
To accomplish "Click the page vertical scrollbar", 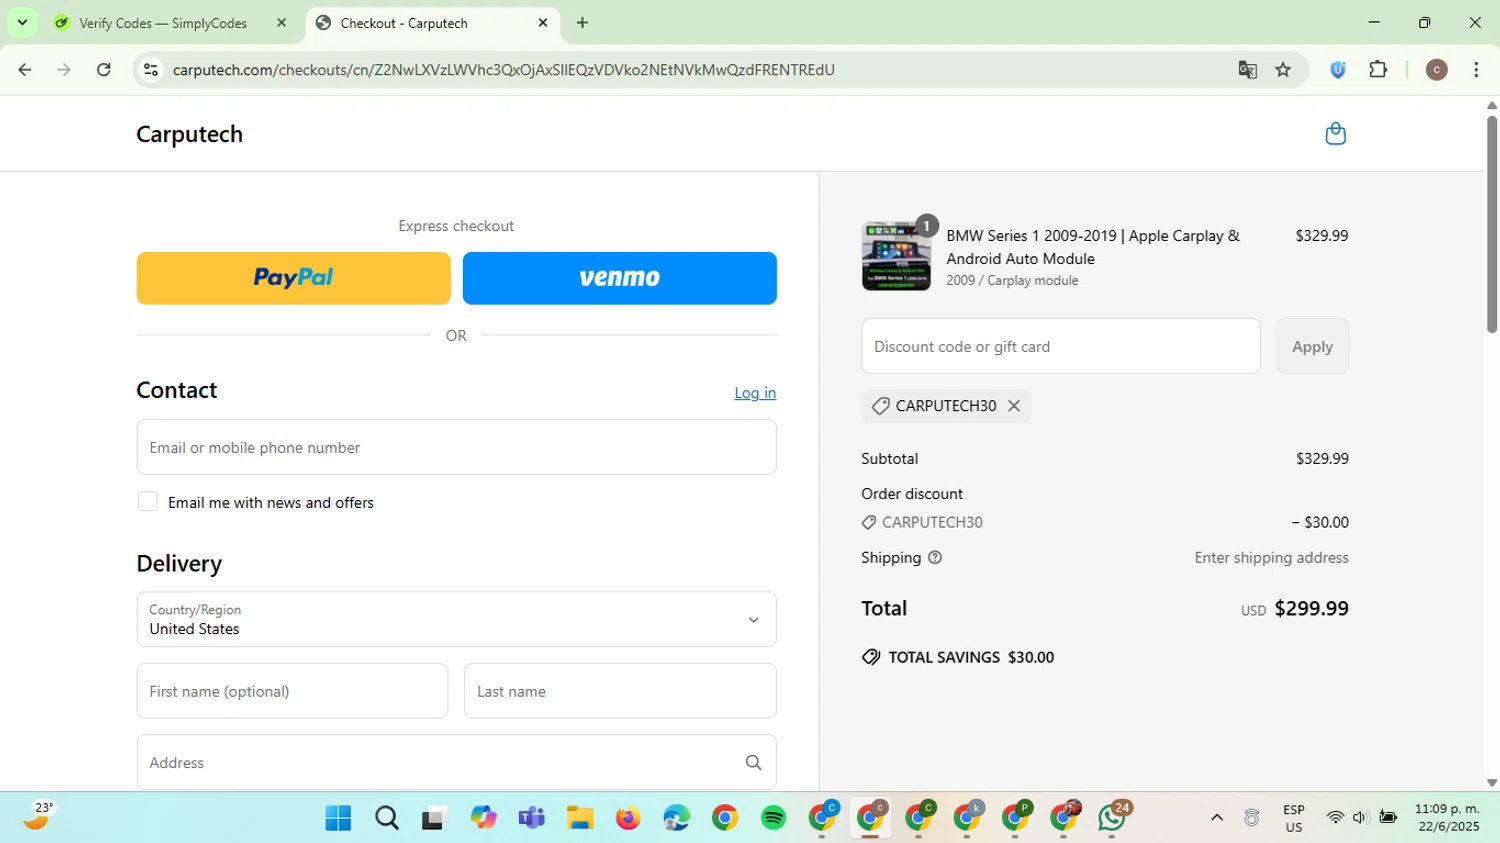I will click(1491, 225).
